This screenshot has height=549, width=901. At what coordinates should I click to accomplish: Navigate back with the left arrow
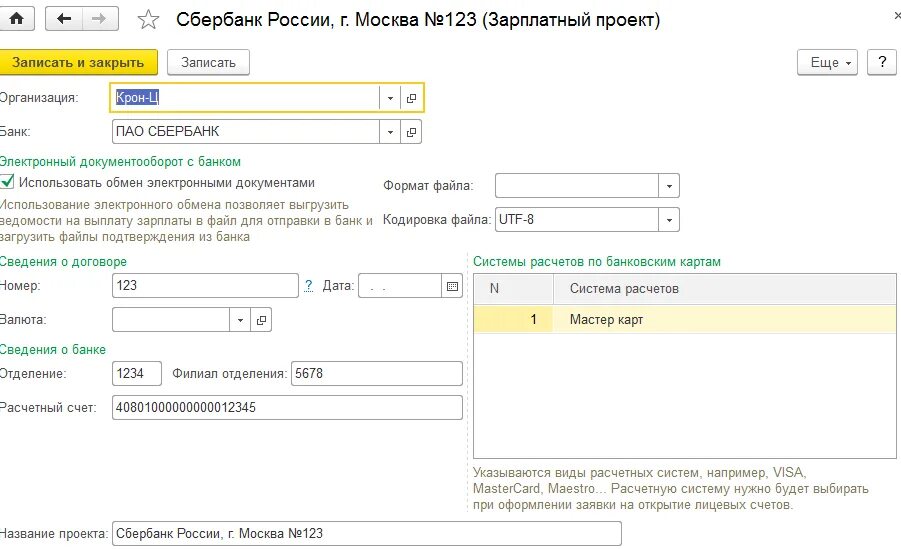point(64,19)
